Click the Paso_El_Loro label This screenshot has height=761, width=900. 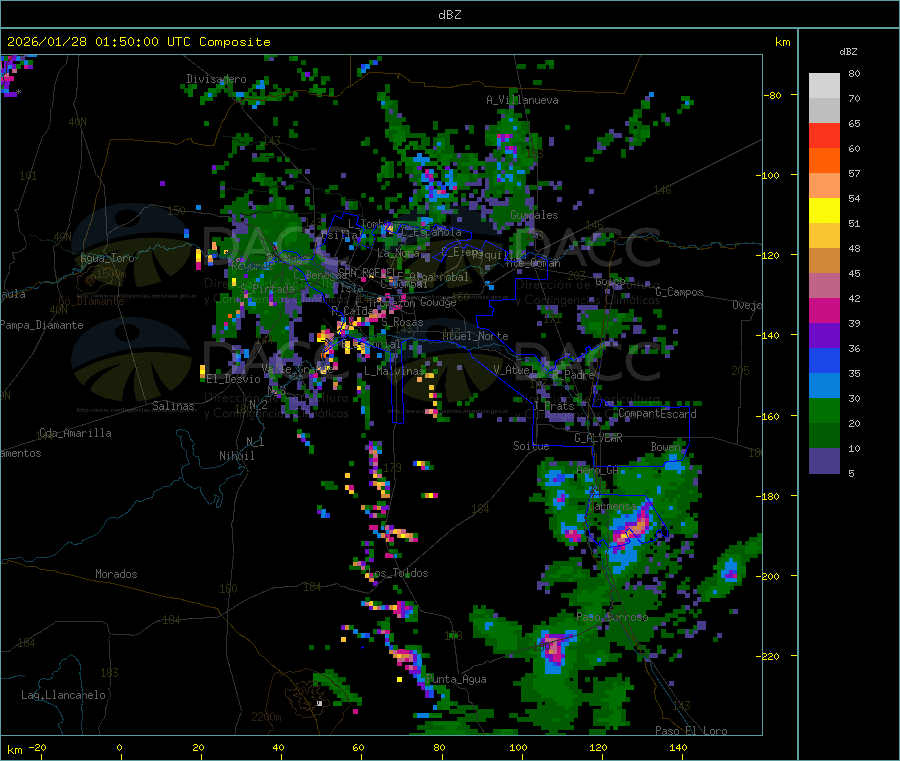click(692, 731)
